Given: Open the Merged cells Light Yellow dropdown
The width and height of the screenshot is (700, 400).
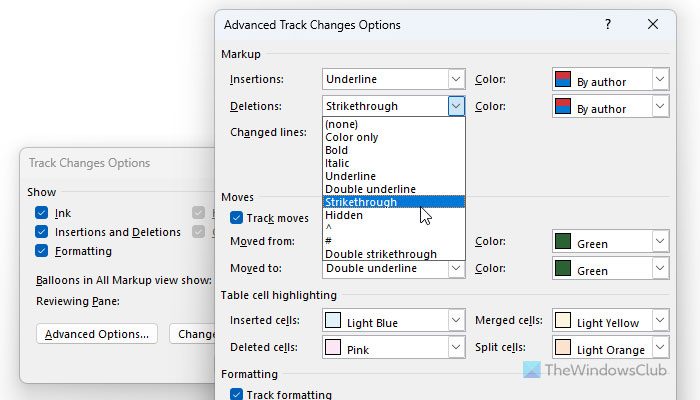Looking at the screenshot, I should click(x=659, y=322).
